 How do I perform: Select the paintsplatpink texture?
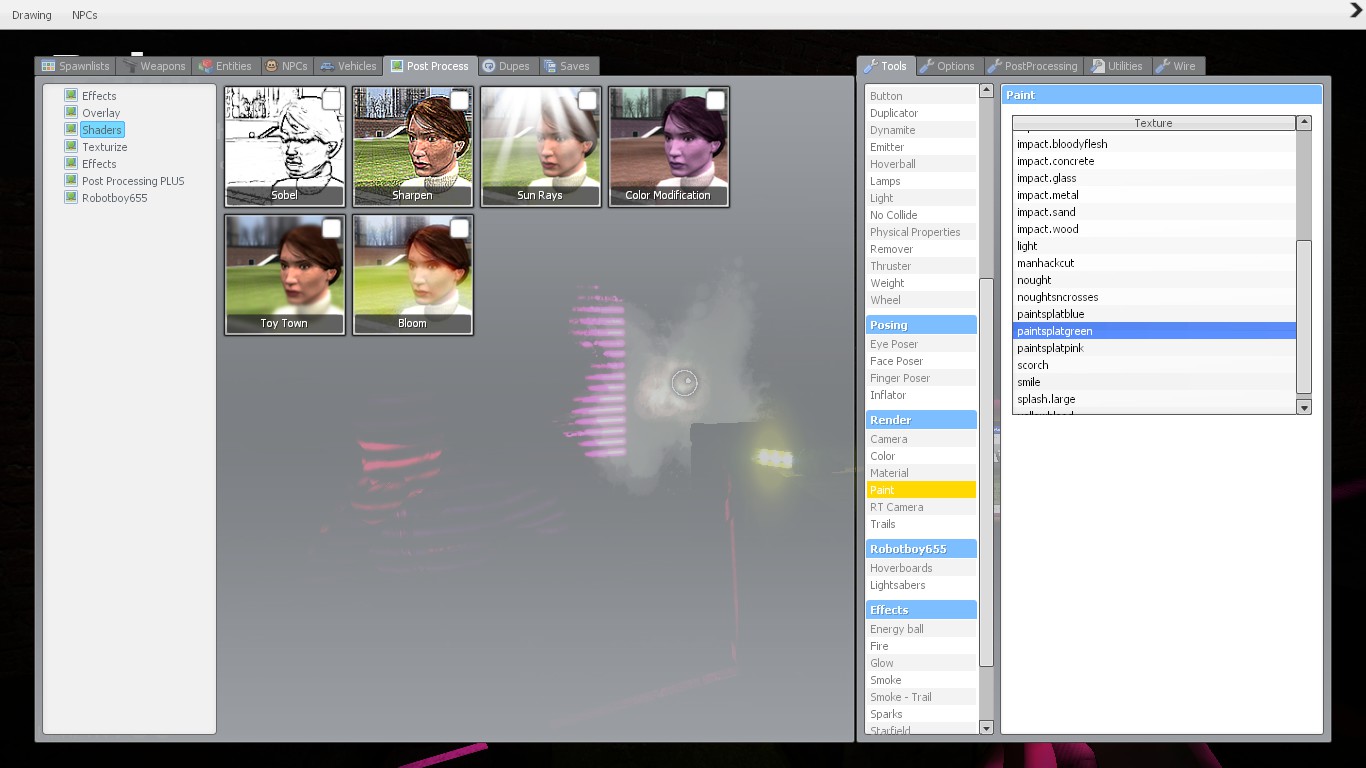pyautogui.click(x=1154, y=348)
